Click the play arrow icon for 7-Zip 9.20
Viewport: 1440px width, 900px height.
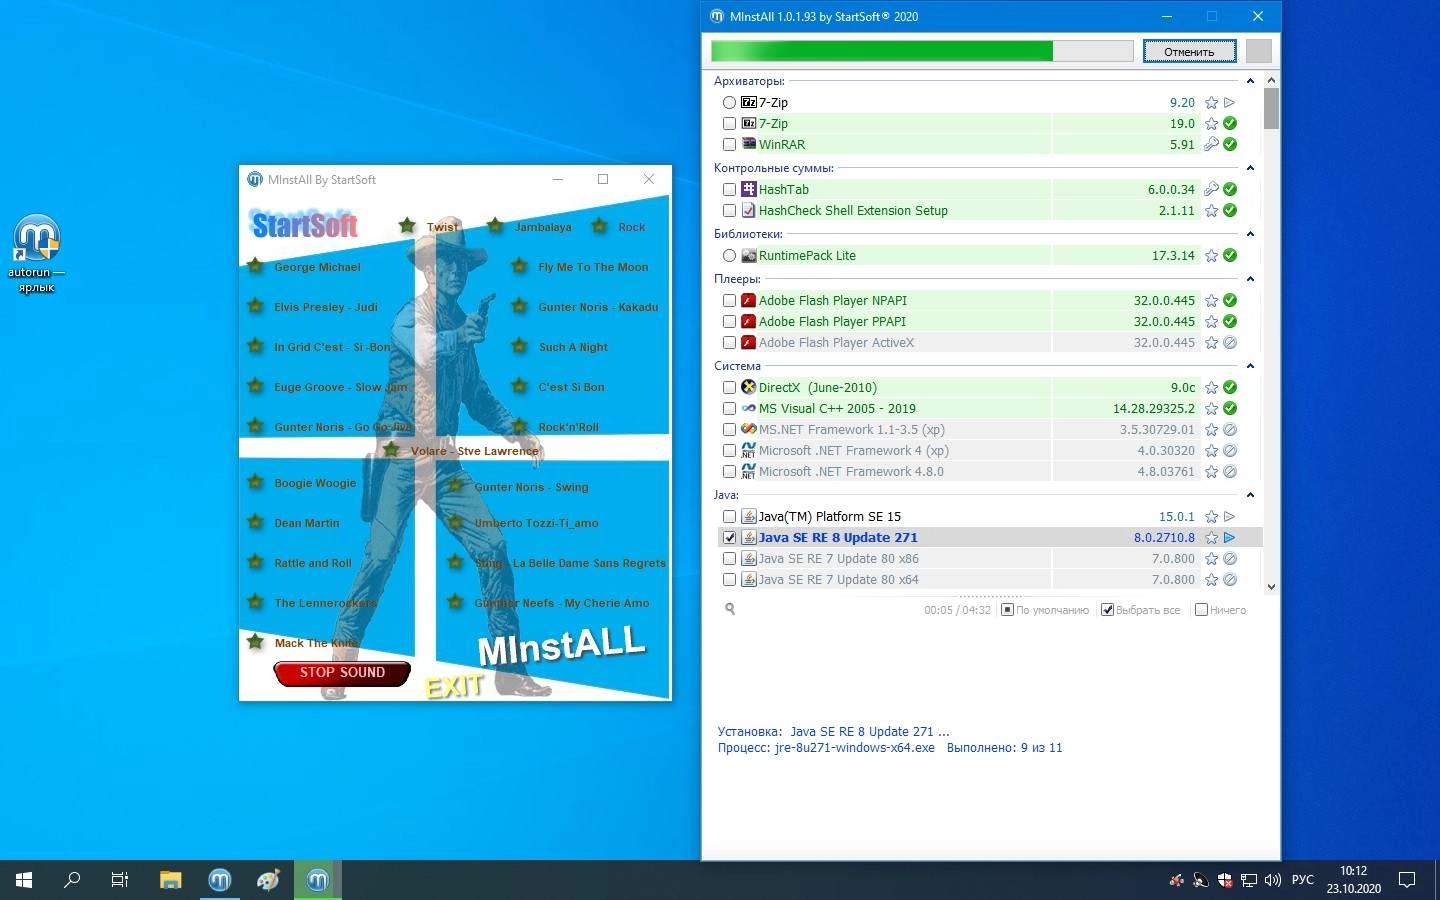pos(1230,102)
